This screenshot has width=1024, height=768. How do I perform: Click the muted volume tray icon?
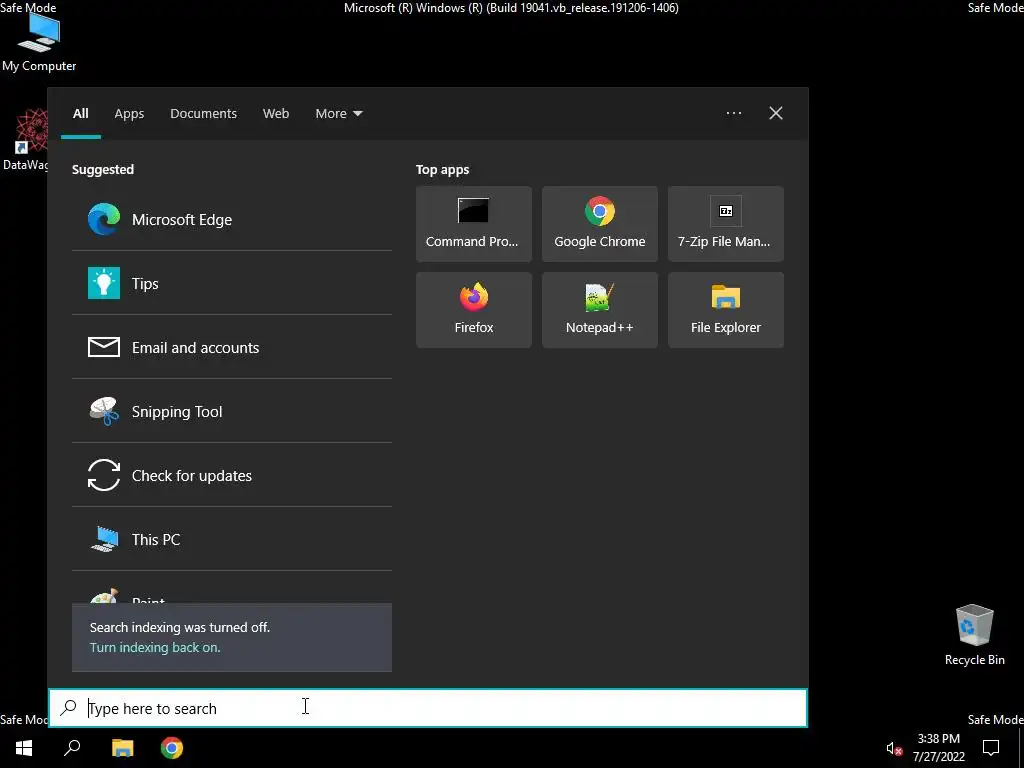click(893, 748)
